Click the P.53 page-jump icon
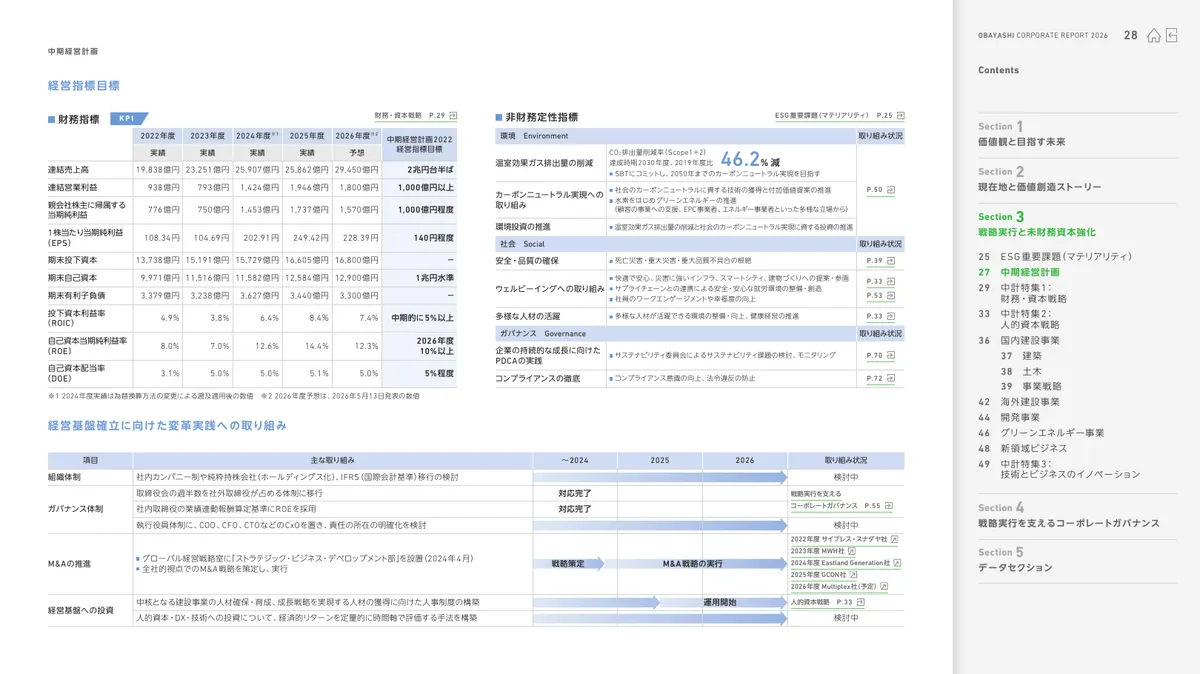The width and height of the screenshot is (1200, 674). click(890, 296)
